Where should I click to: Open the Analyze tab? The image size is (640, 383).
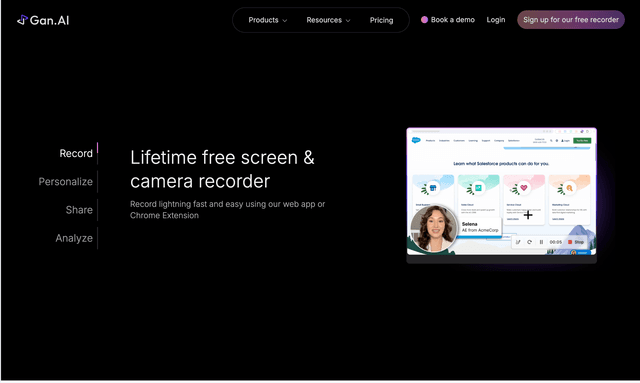click(74, 238)
